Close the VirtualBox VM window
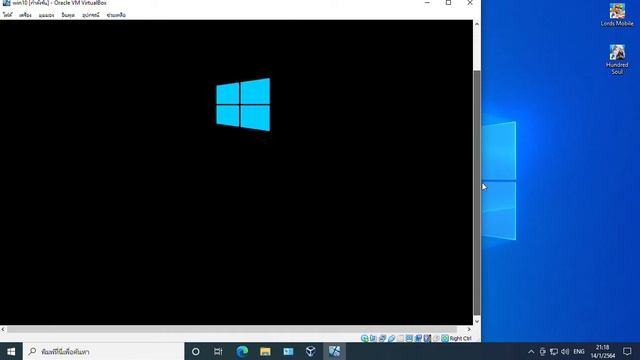This screenshot has height=360, width=640. coord(470,3)
